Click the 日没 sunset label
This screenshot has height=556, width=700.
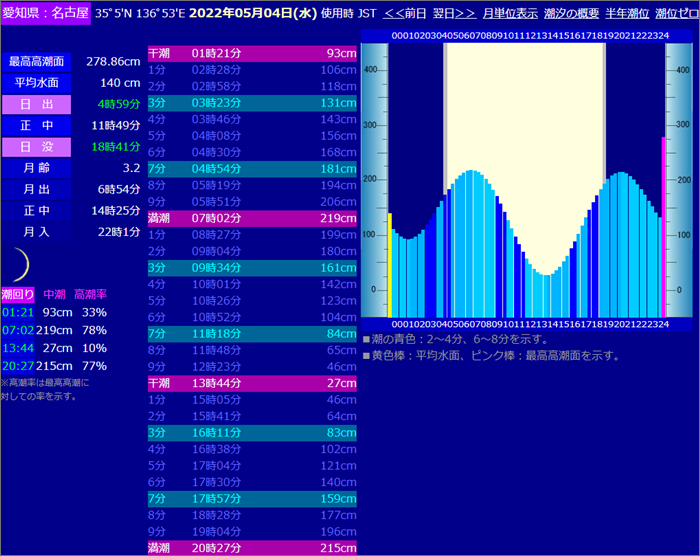click(36, 147)
